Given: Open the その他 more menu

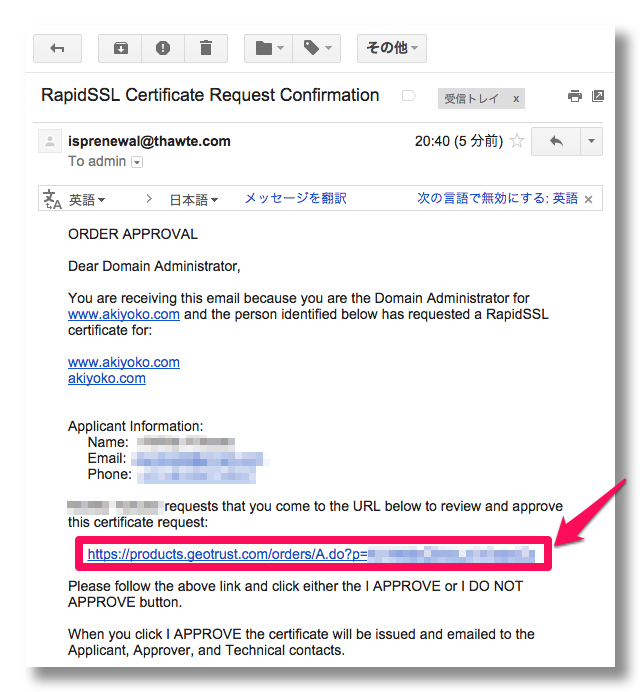Looking at the screenshot, I should coord(392,48).
